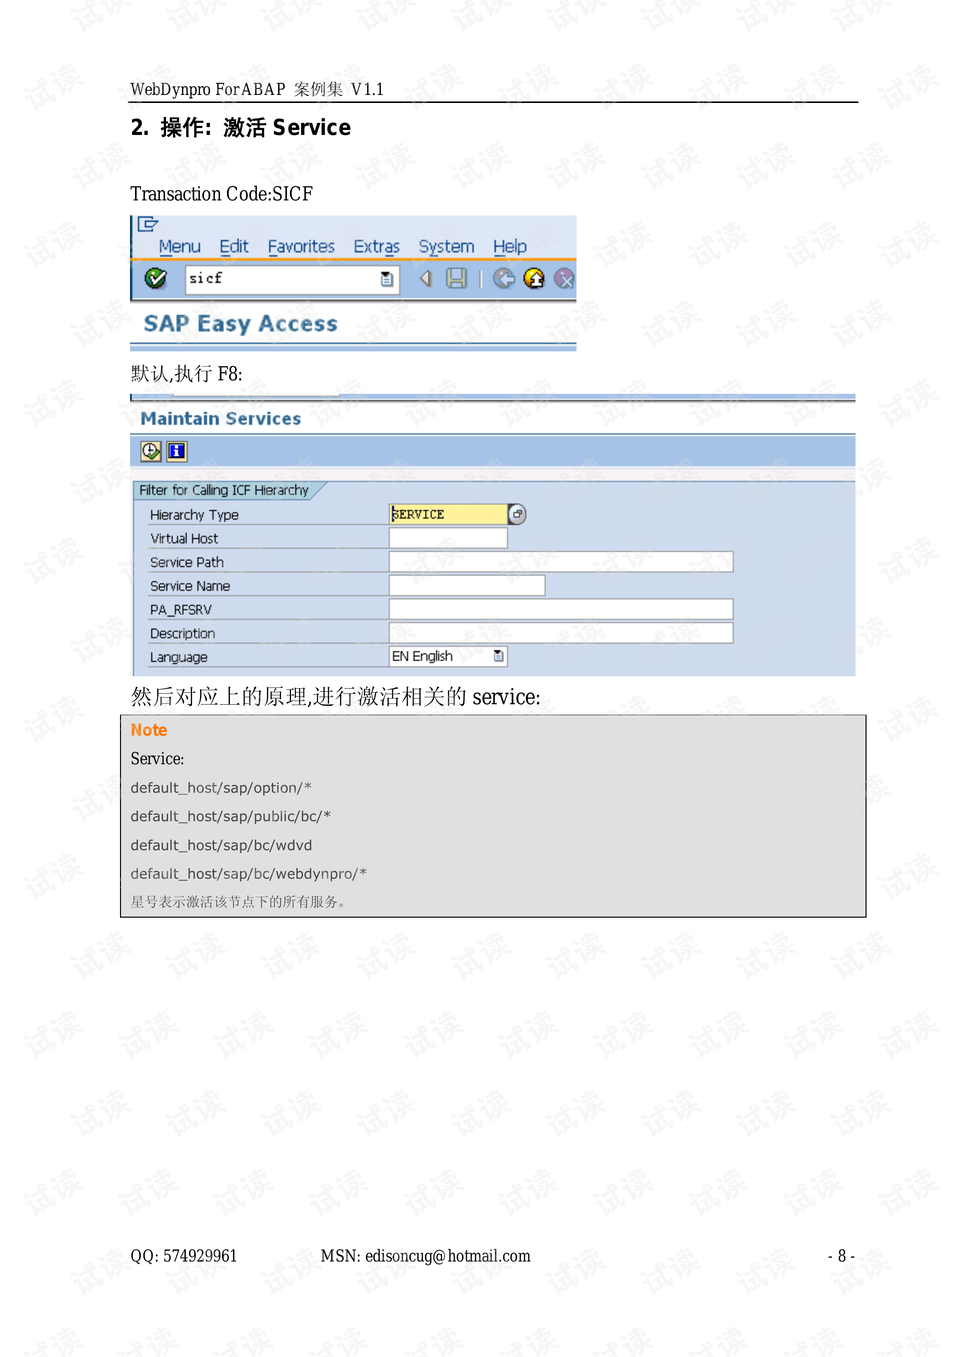The image size is (960, 1357).
Task: Open the Edit menu
Action: tap(234, 246)
